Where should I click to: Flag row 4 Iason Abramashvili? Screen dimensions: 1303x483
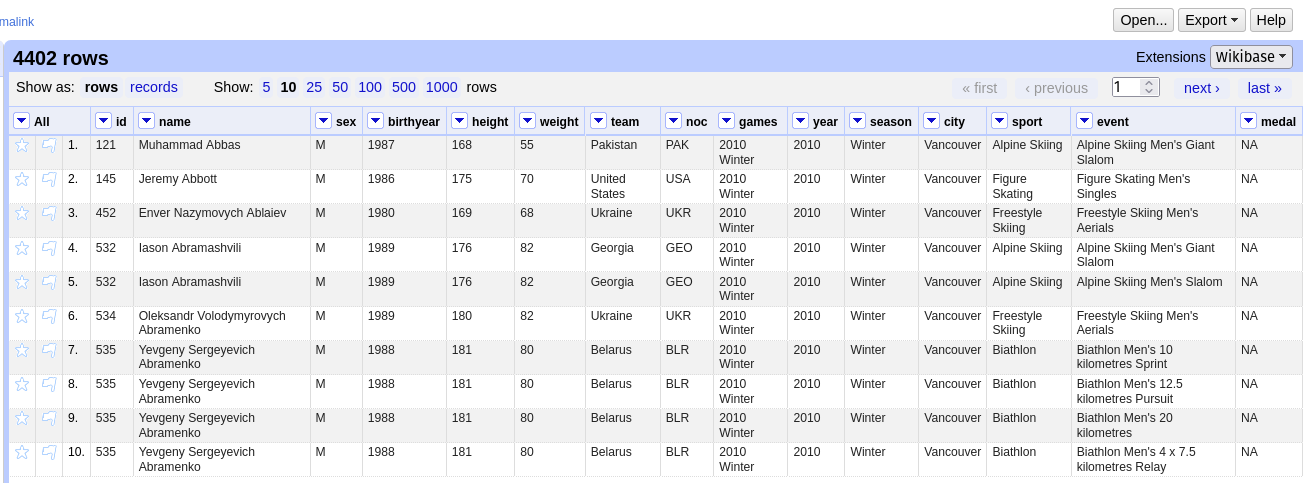point(49,249)
